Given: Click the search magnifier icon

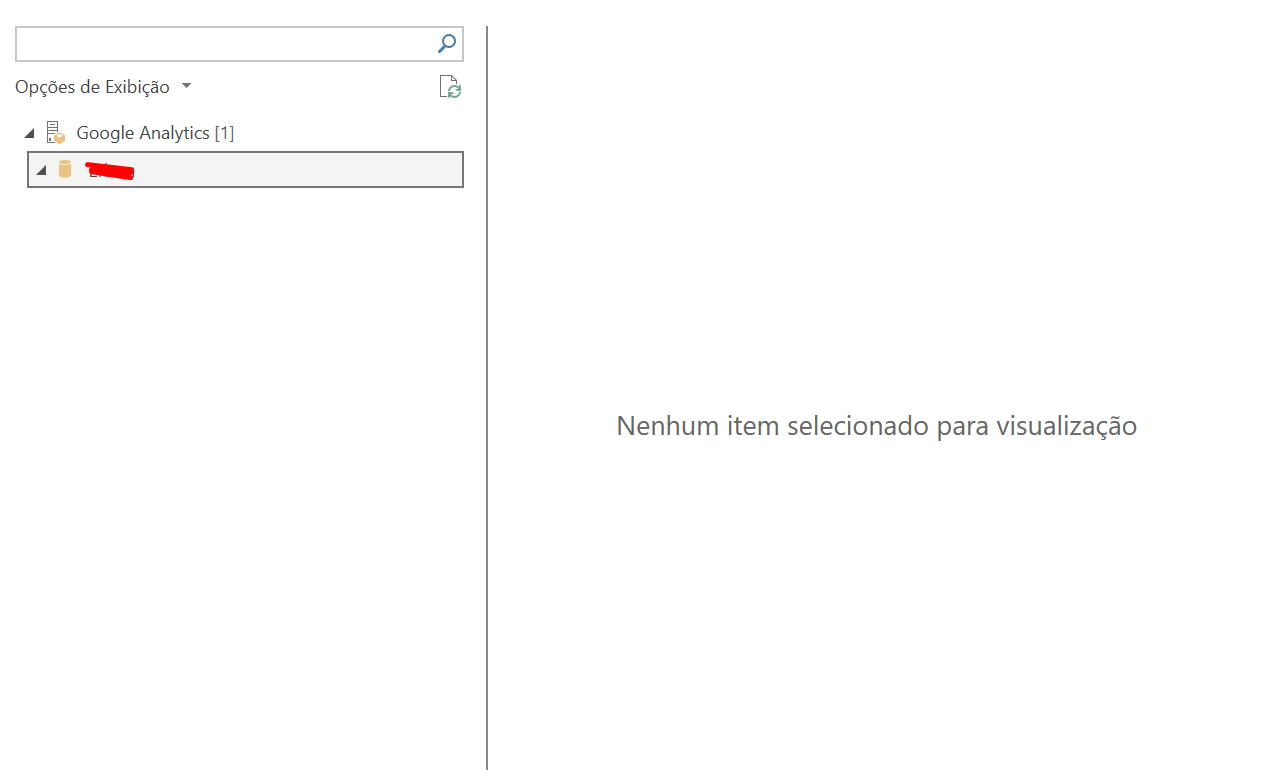Looking at the screenshot, I should coord(447,43).
